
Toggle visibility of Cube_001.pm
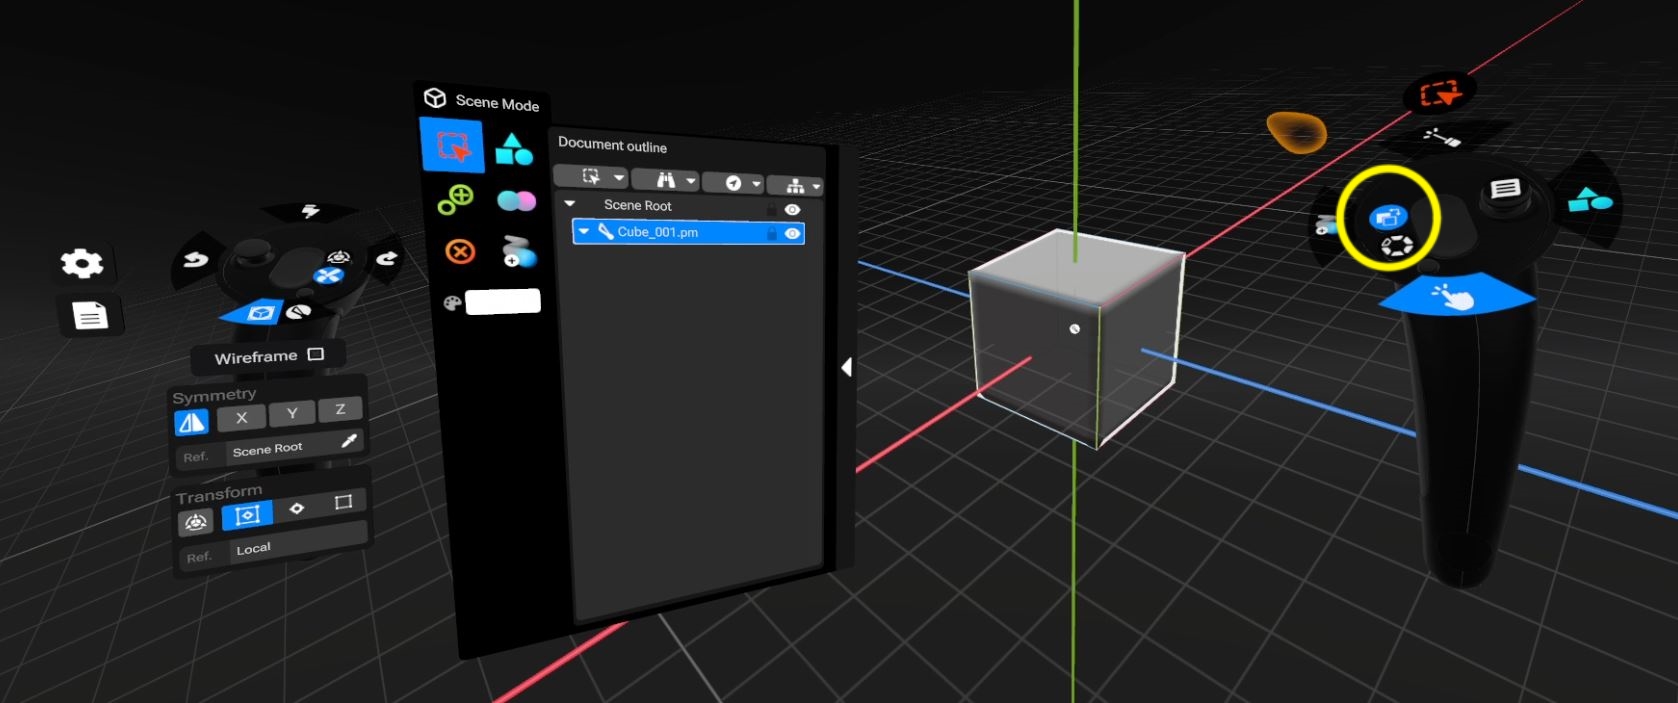pyautogui.click(x=792, y=233)
